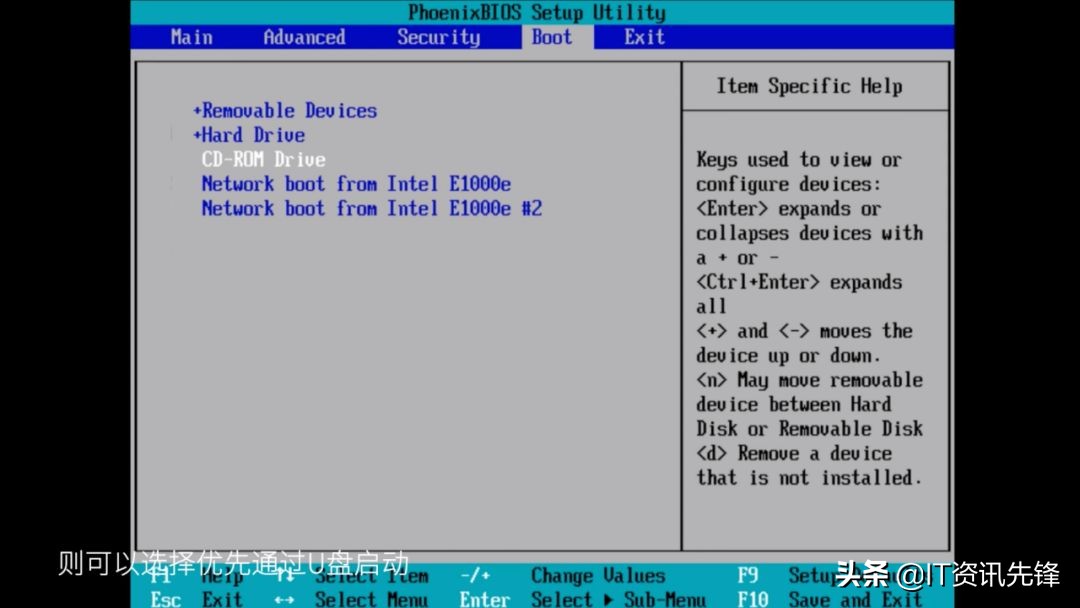The image size is (1080, 608).
Task: Go to the Exit tab
Action: click(x=645, y=37)
